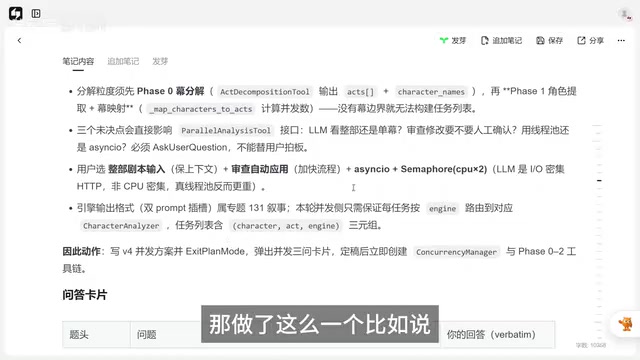Click the 问答卡片 heading
The image size is (640, 360).
click(84, 295)
